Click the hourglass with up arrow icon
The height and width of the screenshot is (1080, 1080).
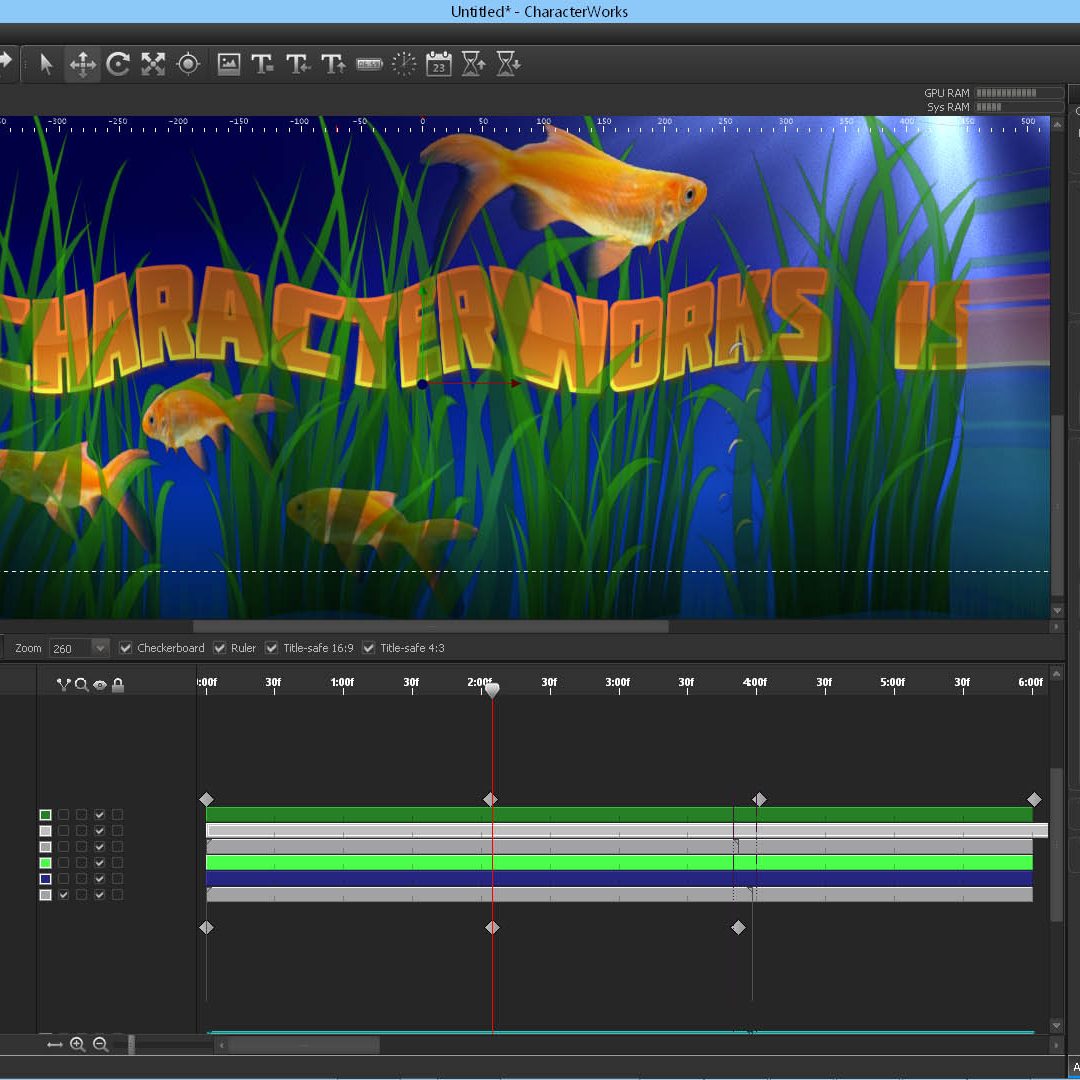pos(474,65)
